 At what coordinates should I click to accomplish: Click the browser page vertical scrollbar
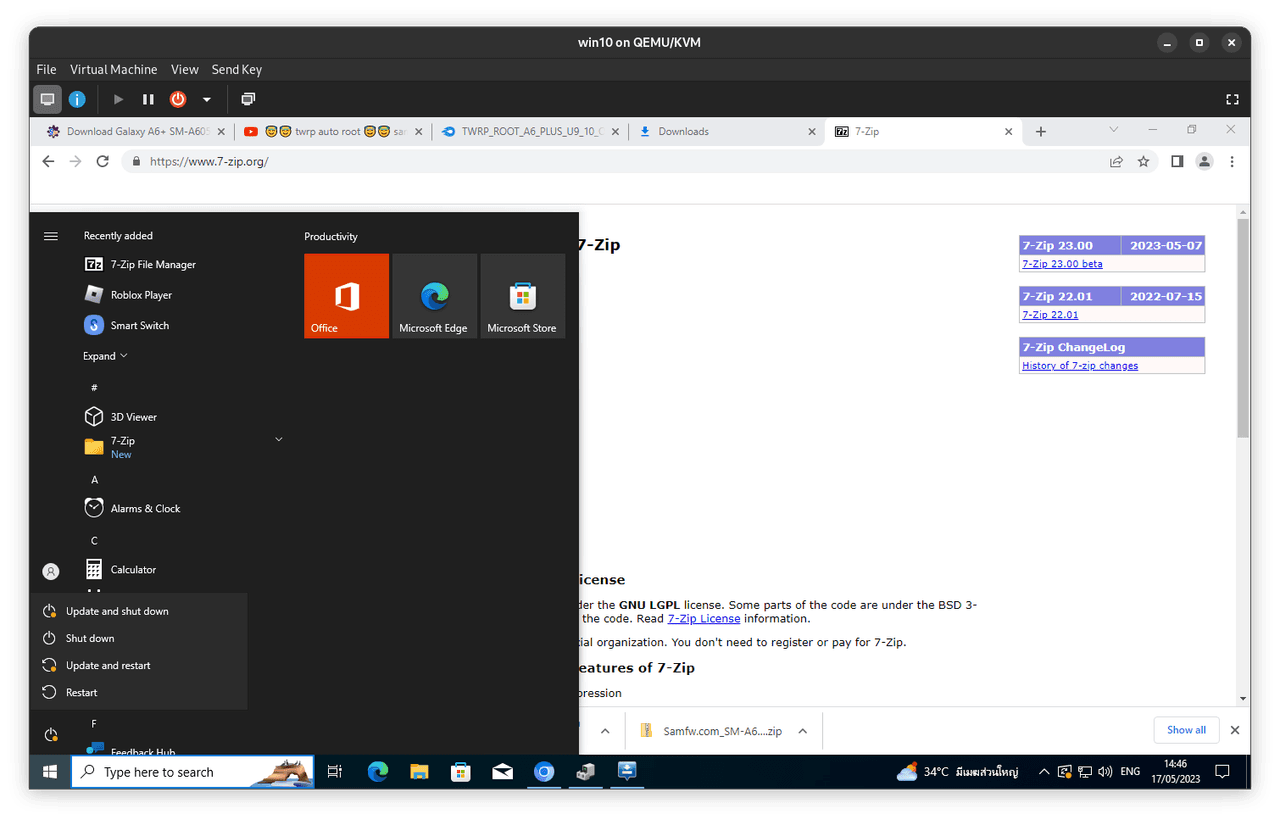coord(1243,330)
